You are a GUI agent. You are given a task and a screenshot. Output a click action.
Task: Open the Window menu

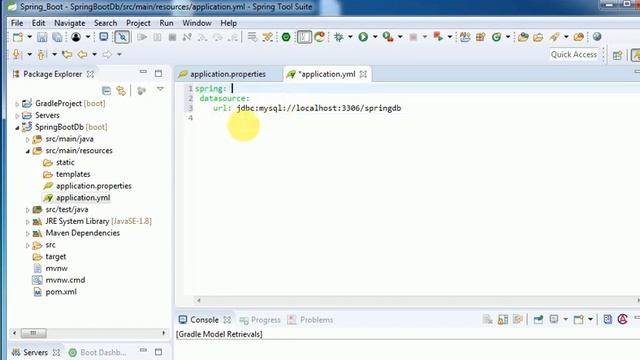(197, 23)
